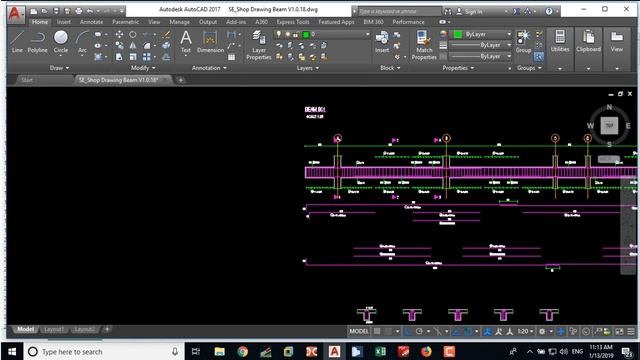
Task: Click the Help question mark icon
Action: pos(549,11)
